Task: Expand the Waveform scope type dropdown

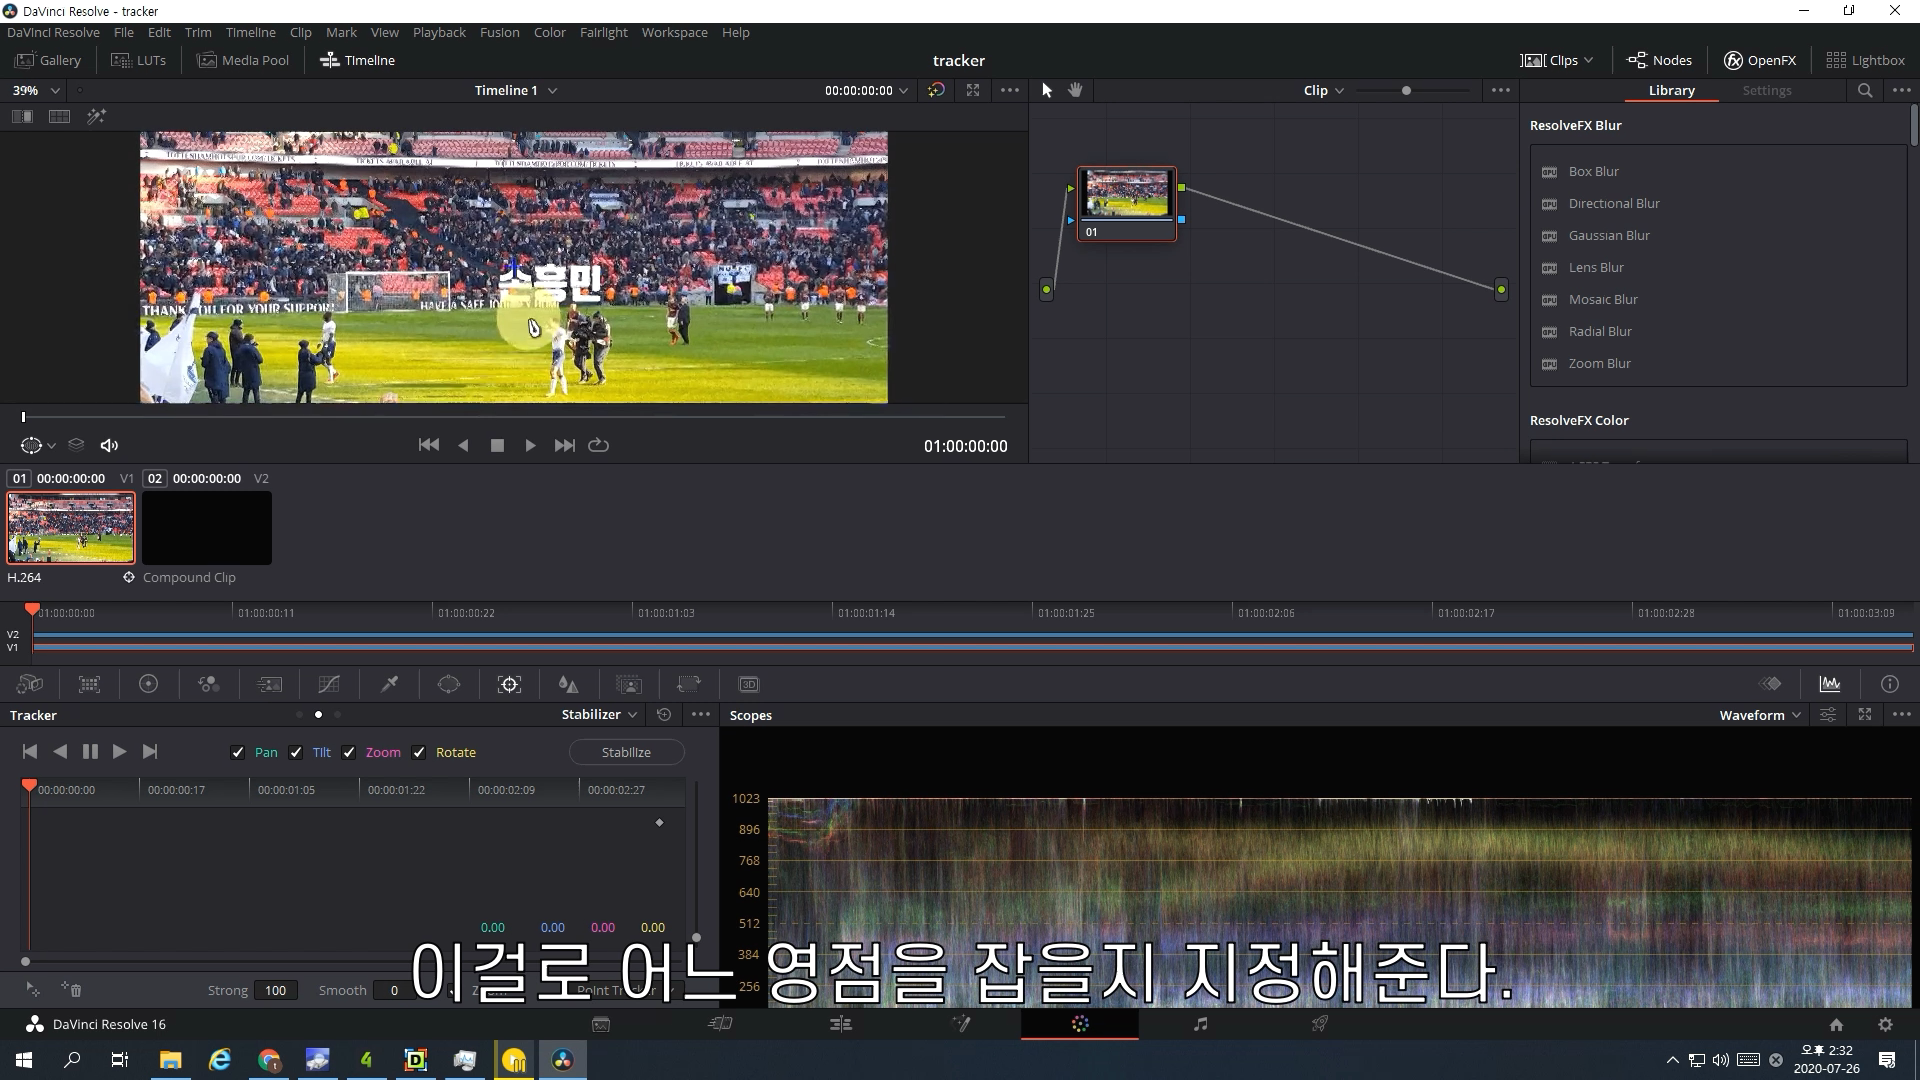Action: coord(1759,714)
